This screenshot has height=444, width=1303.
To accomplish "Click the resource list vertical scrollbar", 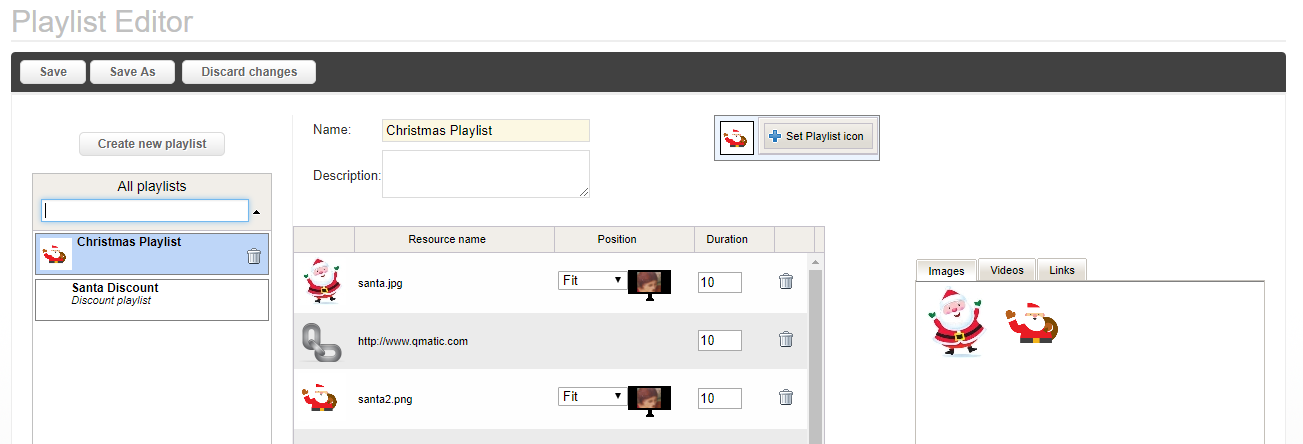I will pyautogui.click(x=815, y=350).
